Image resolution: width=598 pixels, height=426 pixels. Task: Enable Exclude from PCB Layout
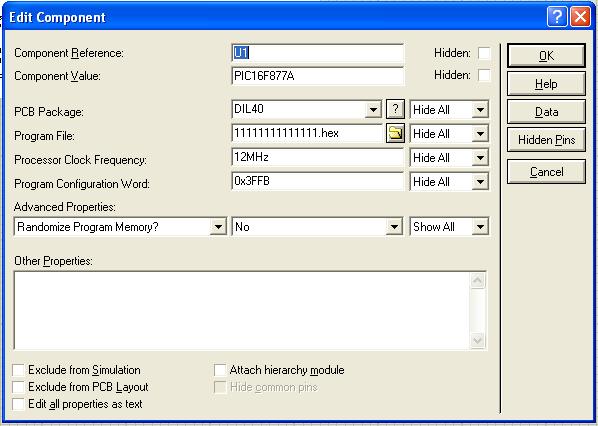tap(18, 387)
